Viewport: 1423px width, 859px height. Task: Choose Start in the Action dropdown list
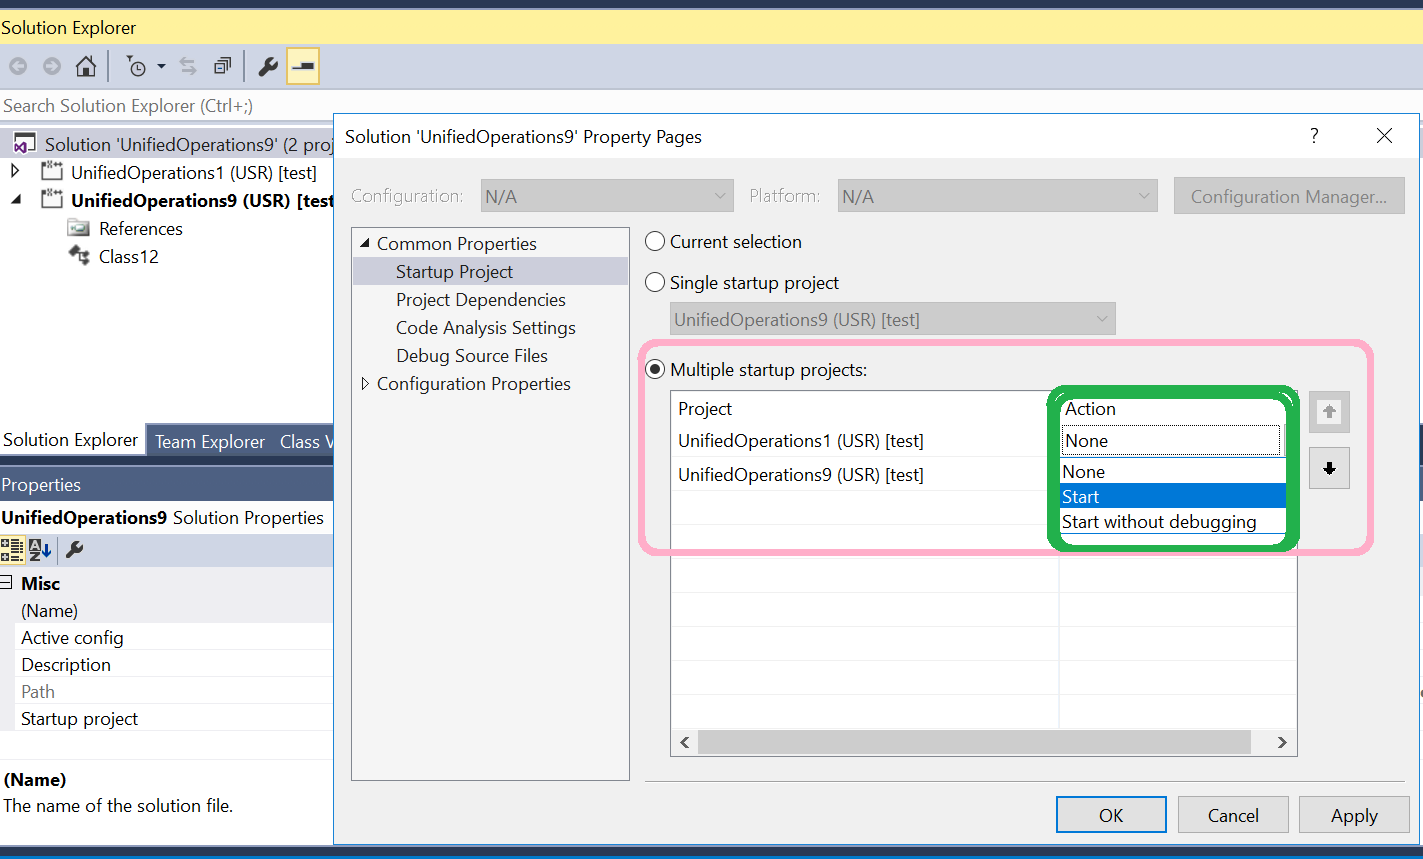coord(1172,496)
